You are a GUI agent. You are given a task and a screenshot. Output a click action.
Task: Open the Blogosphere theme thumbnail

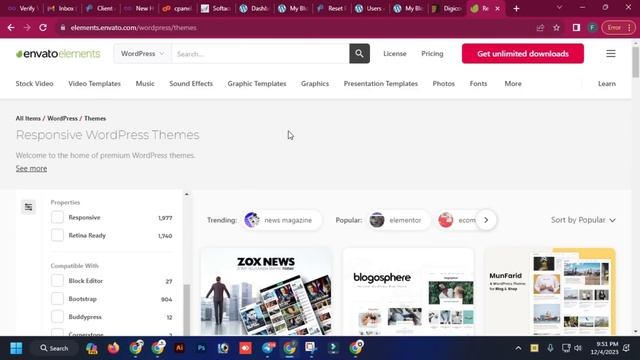(x=408, y=291)
